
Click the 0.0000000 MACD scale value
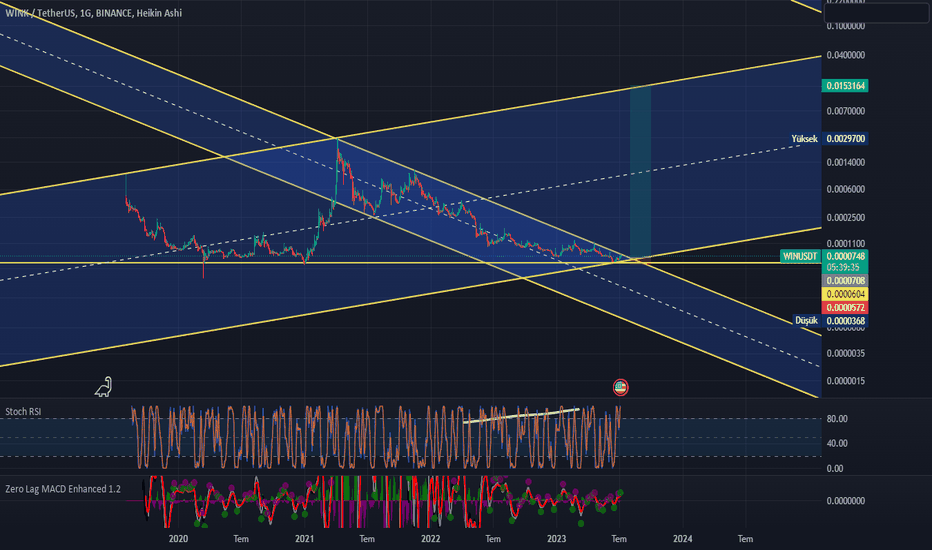point(845,501)
